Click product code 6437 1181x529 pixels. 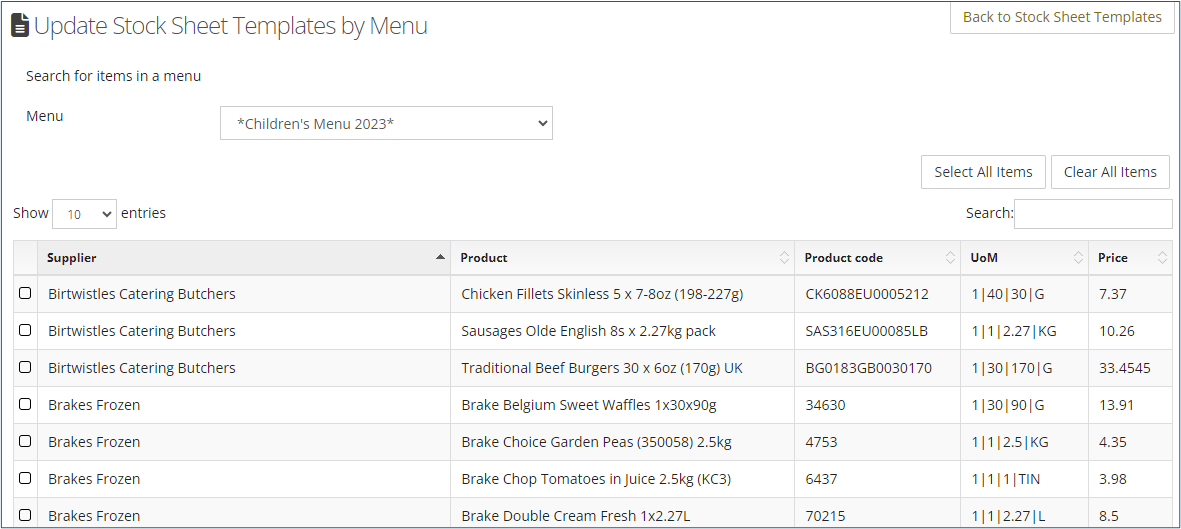point(821,479)
